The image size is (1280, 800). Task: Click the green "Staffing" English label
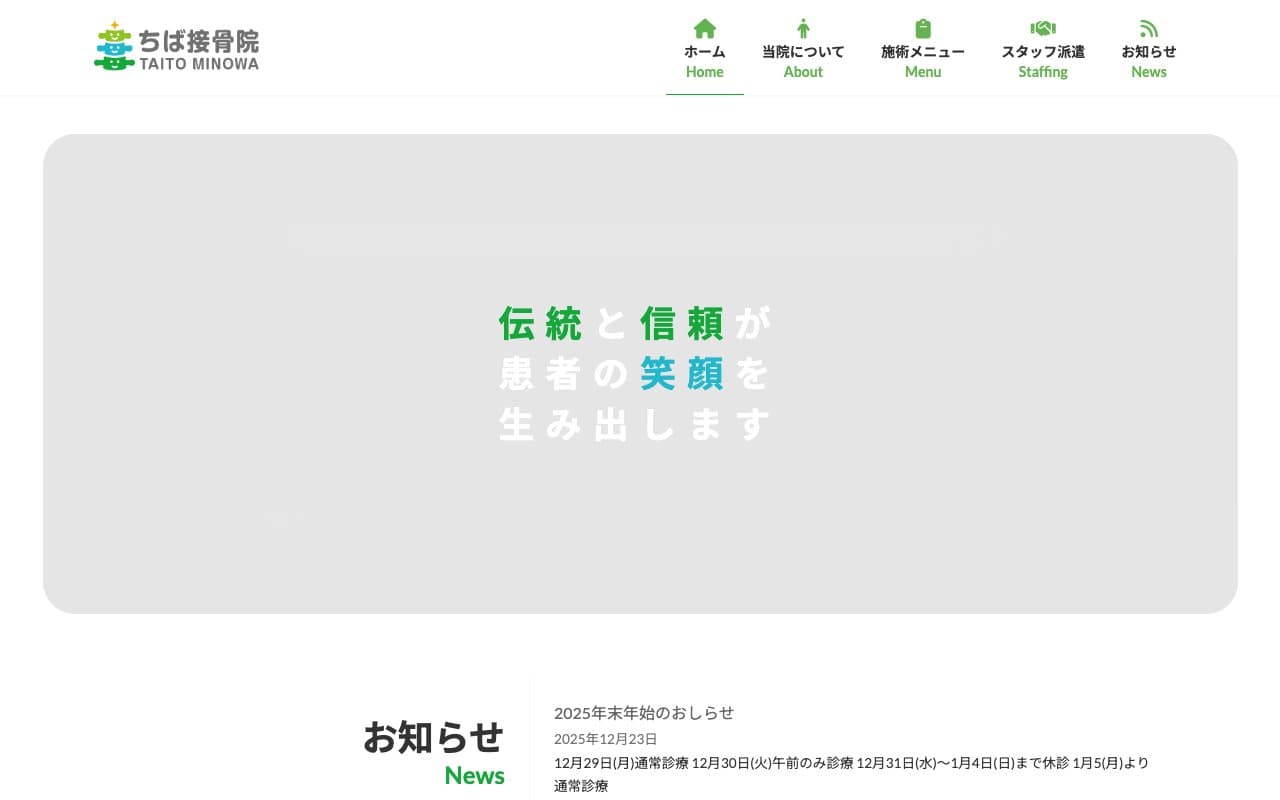point(1043,72)
